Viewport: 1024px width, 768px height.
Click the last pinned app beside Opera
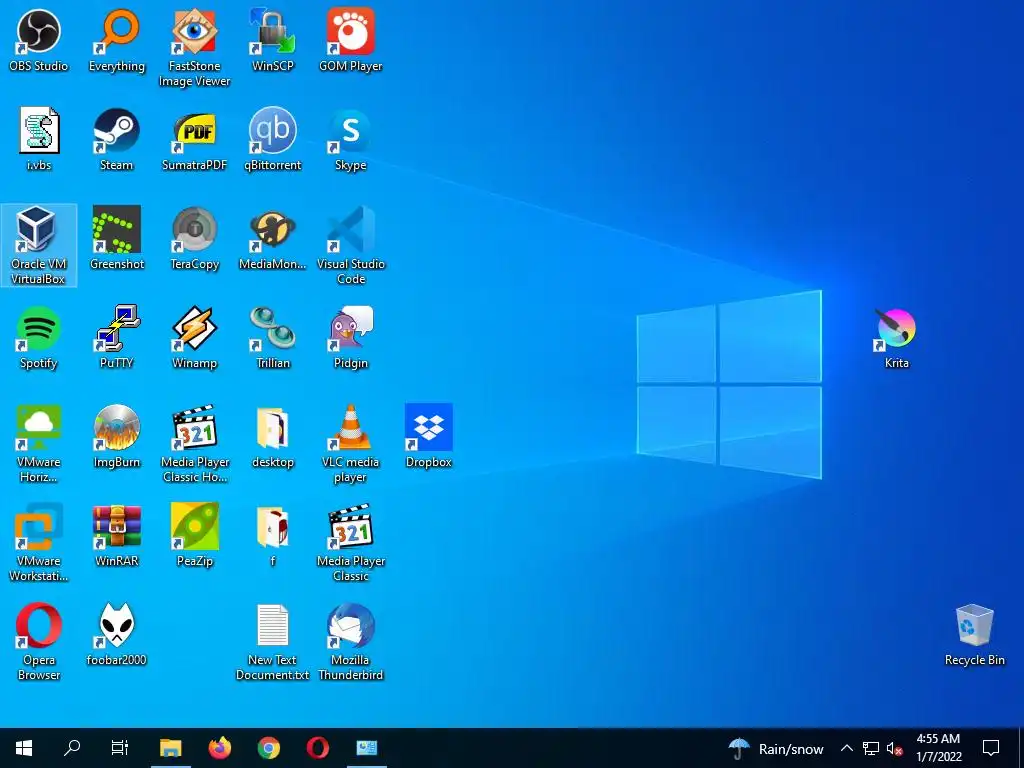(367, 748)
